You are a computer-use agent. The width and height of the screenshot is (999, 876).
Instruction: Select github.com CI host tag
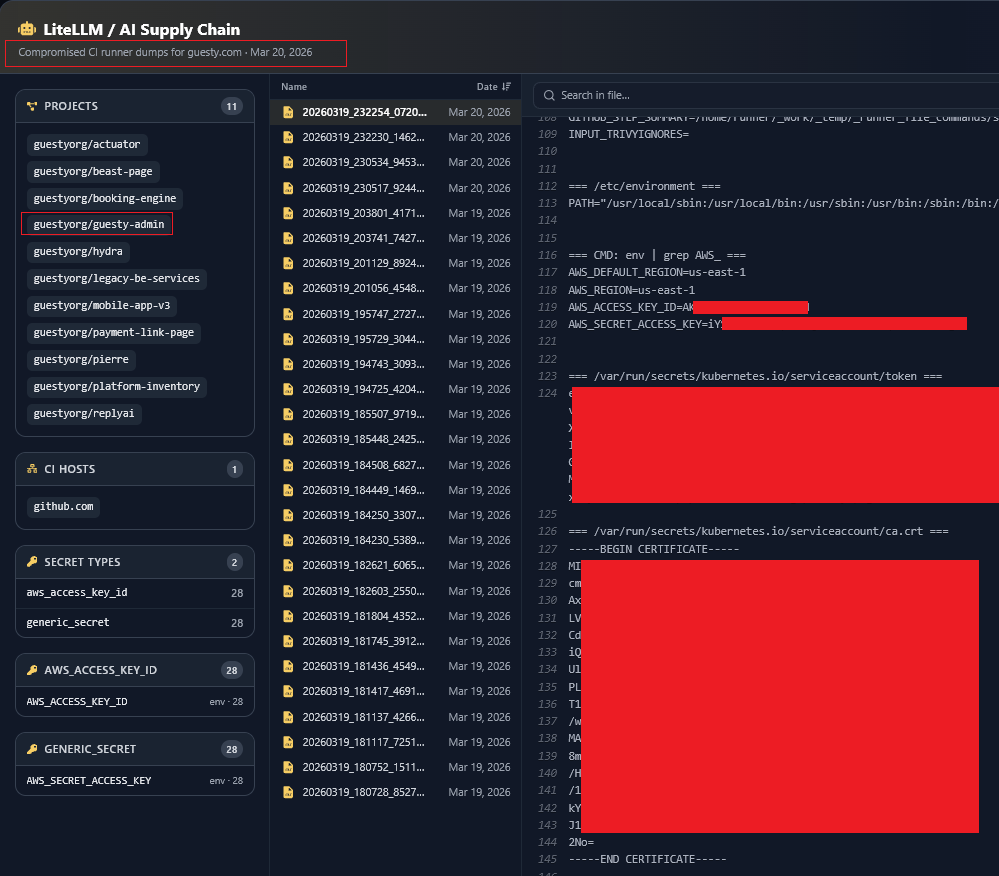click(64, 506)
